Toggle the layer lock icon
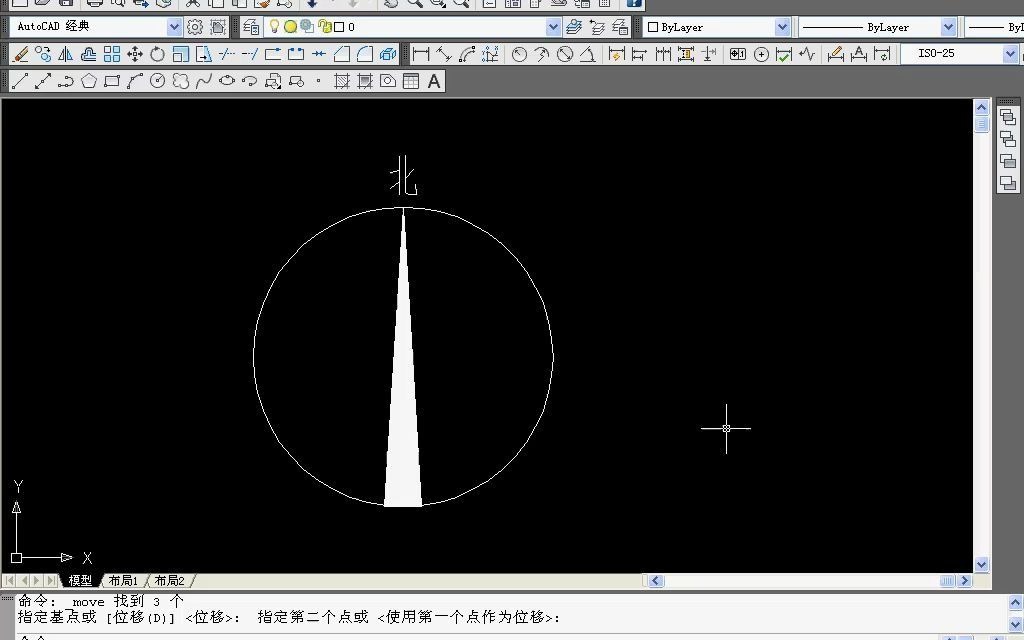 [324, 27]
